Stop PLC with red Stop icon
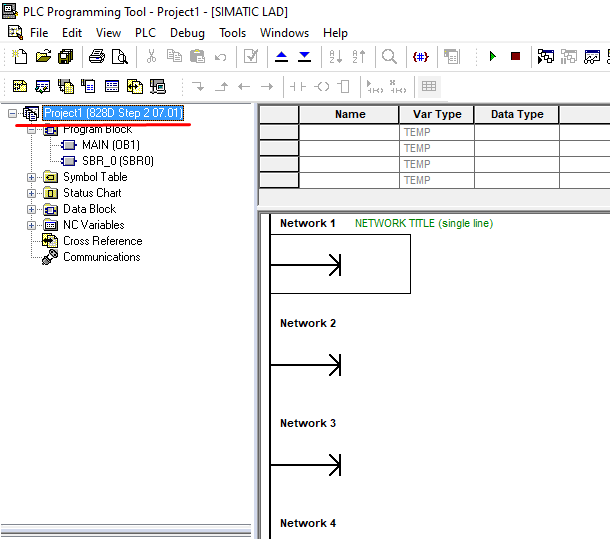Image resolution: width=610 pixels, height=539 pixels. (x=515, y=57)
